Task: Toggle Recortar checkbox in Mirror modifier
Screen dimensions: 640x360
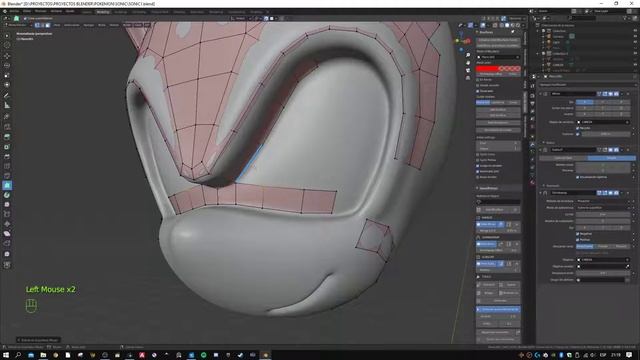Action: tap(578, 128)
